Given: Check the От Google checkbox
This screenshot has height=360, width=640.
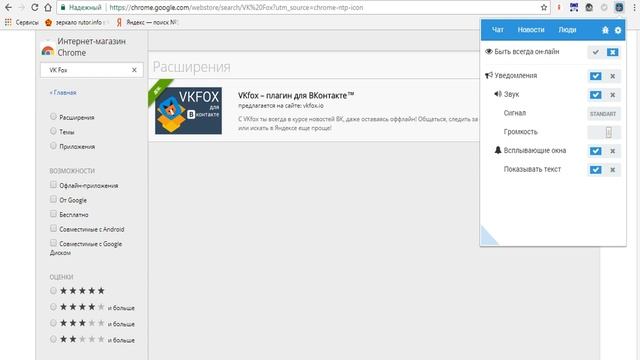Looking at the screenshot, I should [x=53, y=199].
